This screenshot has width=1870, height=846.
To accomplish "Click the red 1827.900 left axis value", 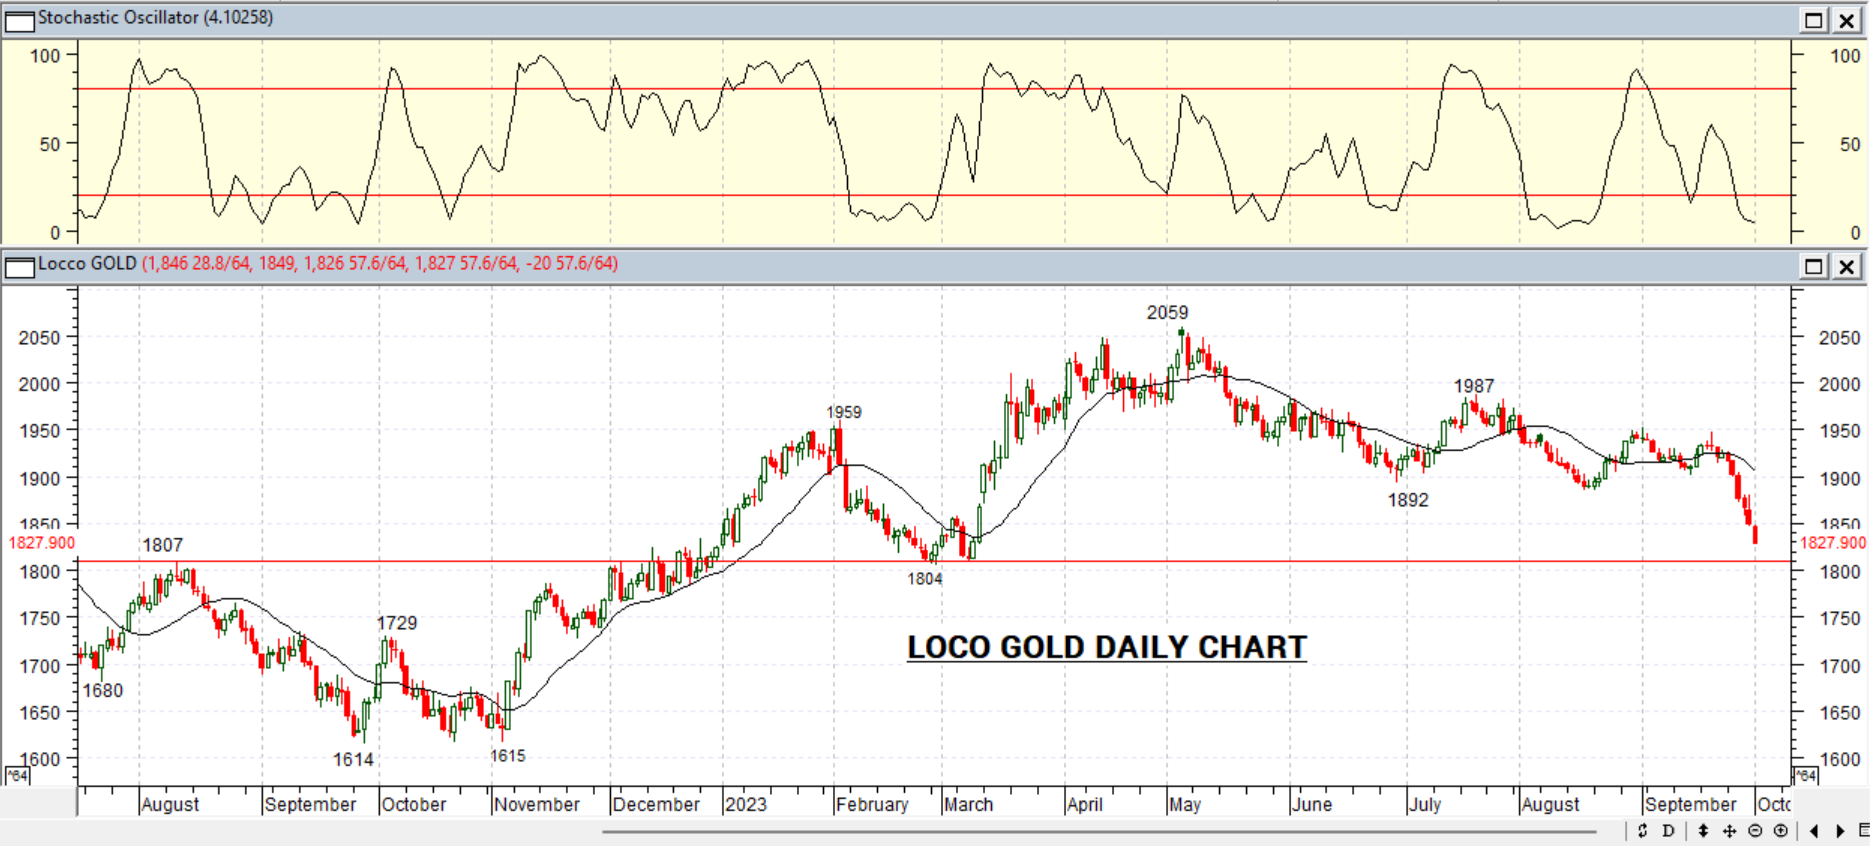I will pos(41,543).
